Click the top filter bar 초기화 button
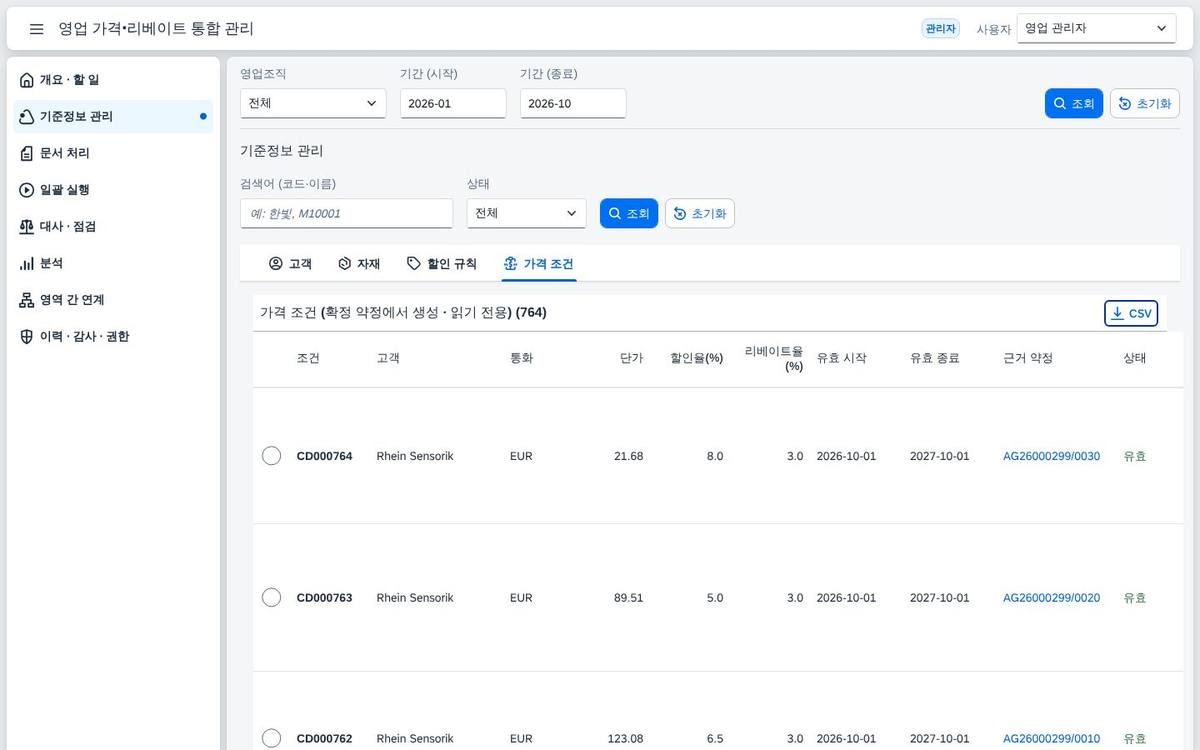Viewport: 1200px width, 750px height. point(1145,103)
